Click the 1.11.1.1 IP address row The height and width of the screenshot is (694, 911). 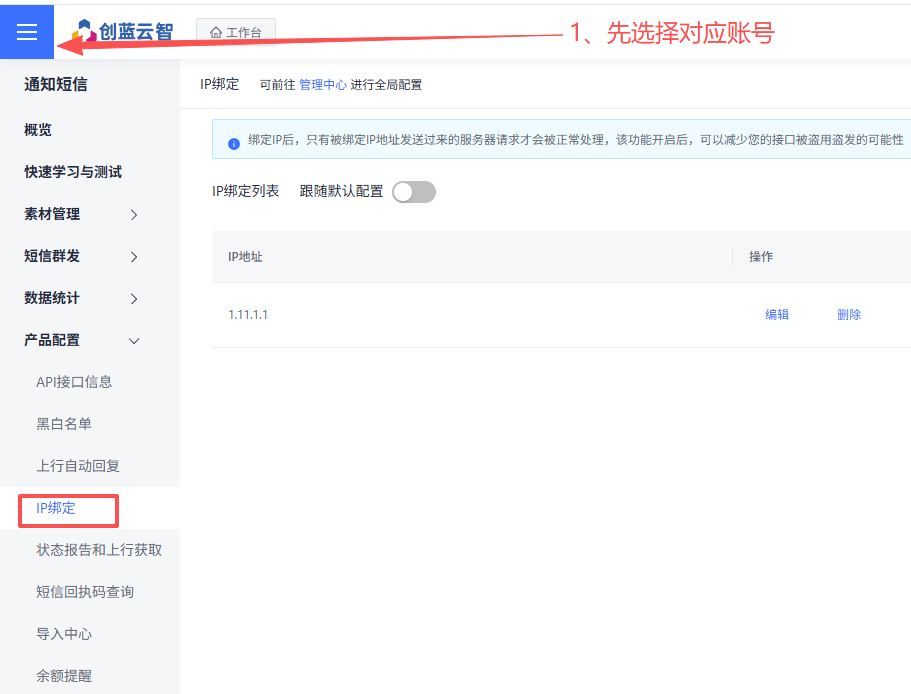pos(248,315)
